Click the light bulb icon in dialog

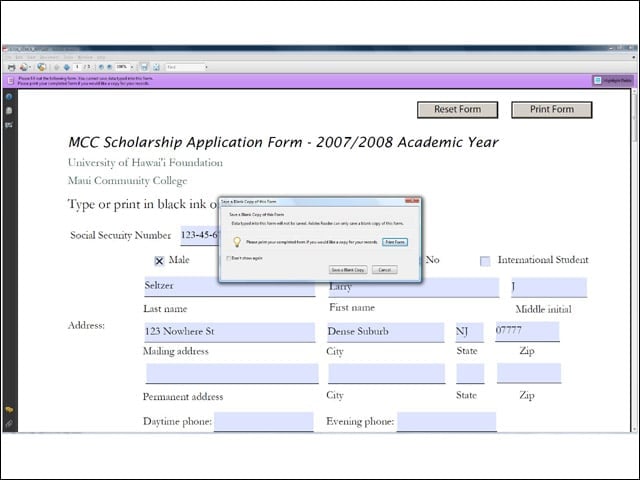tap(237, 242)
